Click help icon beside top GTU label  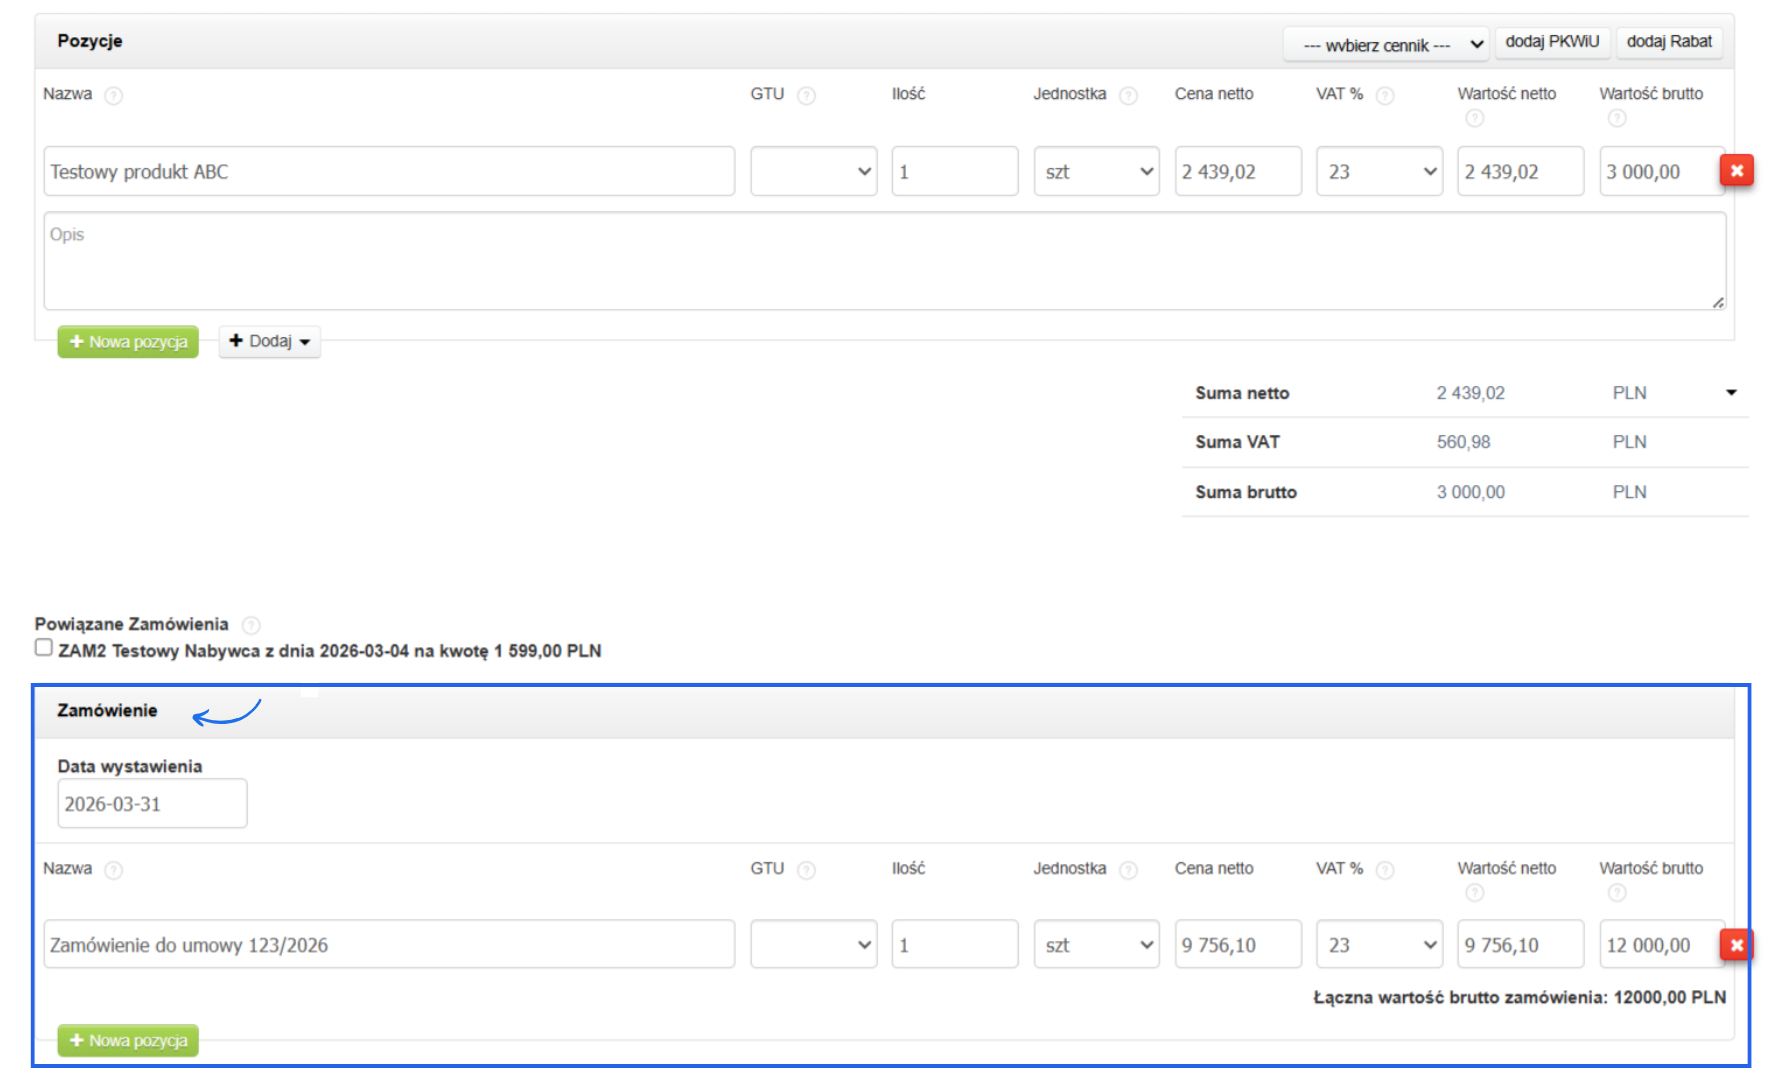[806, 96]
